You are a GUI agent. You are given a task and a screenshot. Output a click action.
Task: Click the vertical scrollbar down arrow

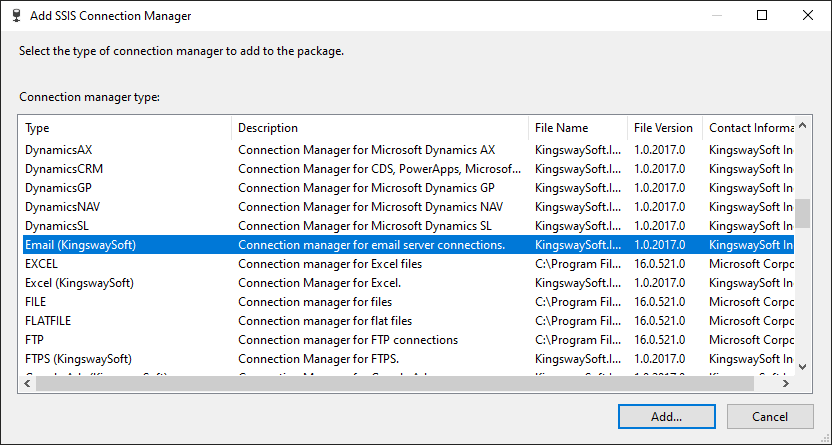coord(802,367)
